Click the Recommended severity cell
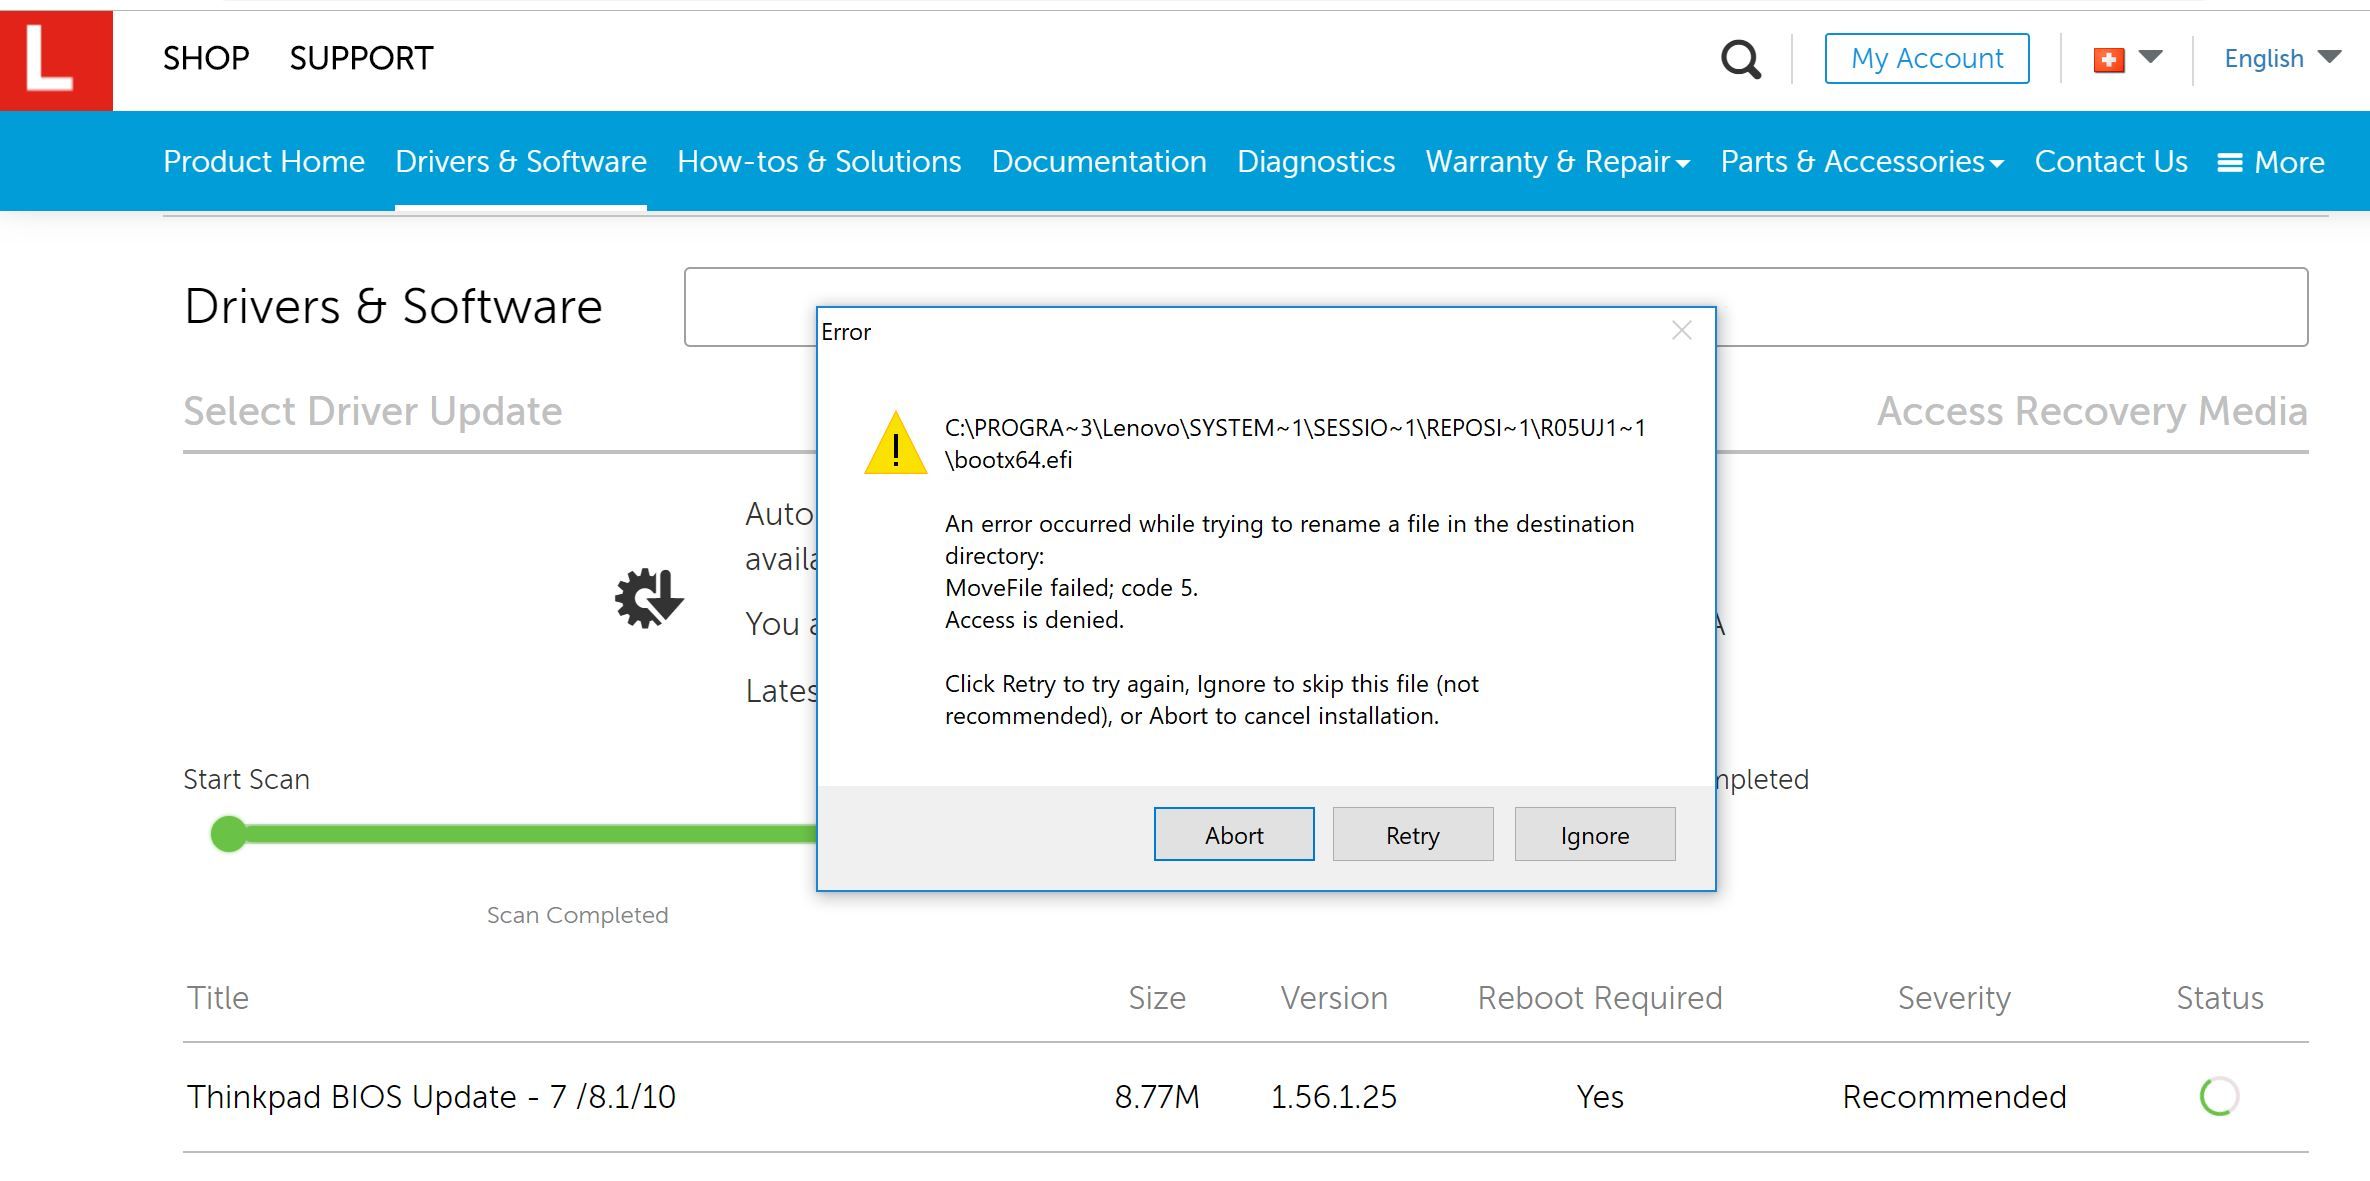2370x1181 pixels. point(1954,1097)
